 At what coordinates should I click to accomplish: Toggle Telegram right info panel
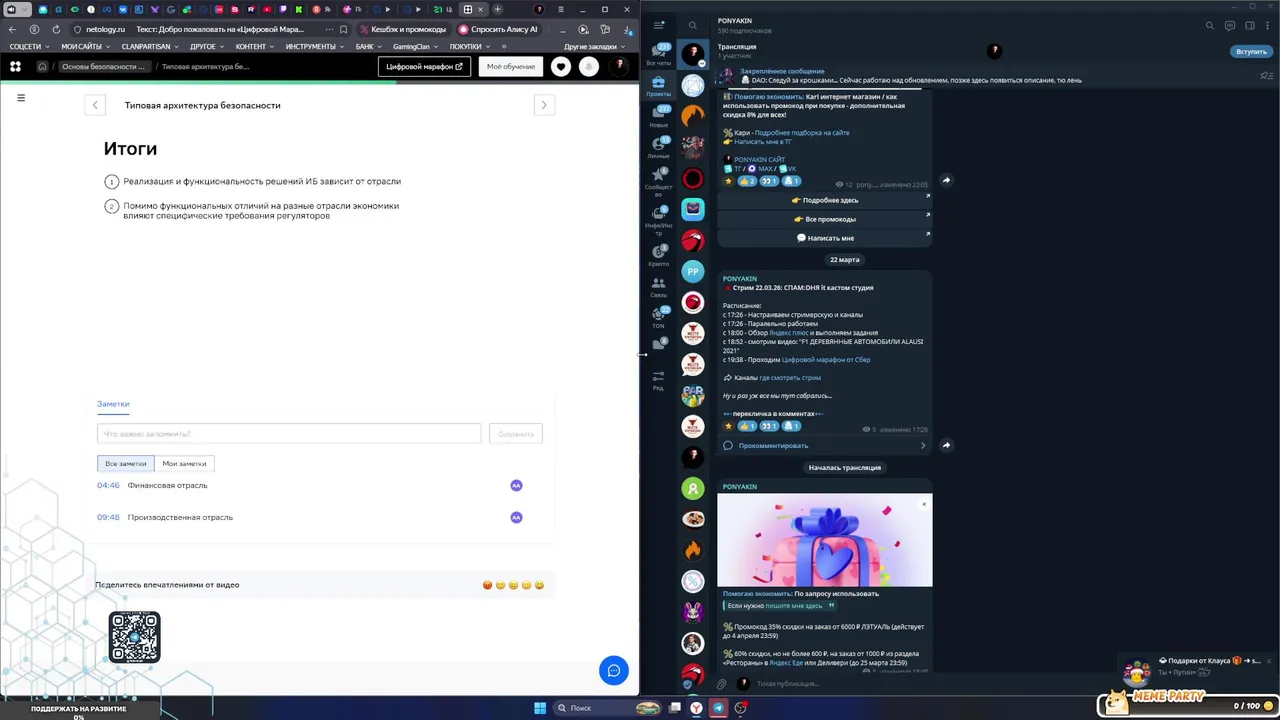point(1250,26)
